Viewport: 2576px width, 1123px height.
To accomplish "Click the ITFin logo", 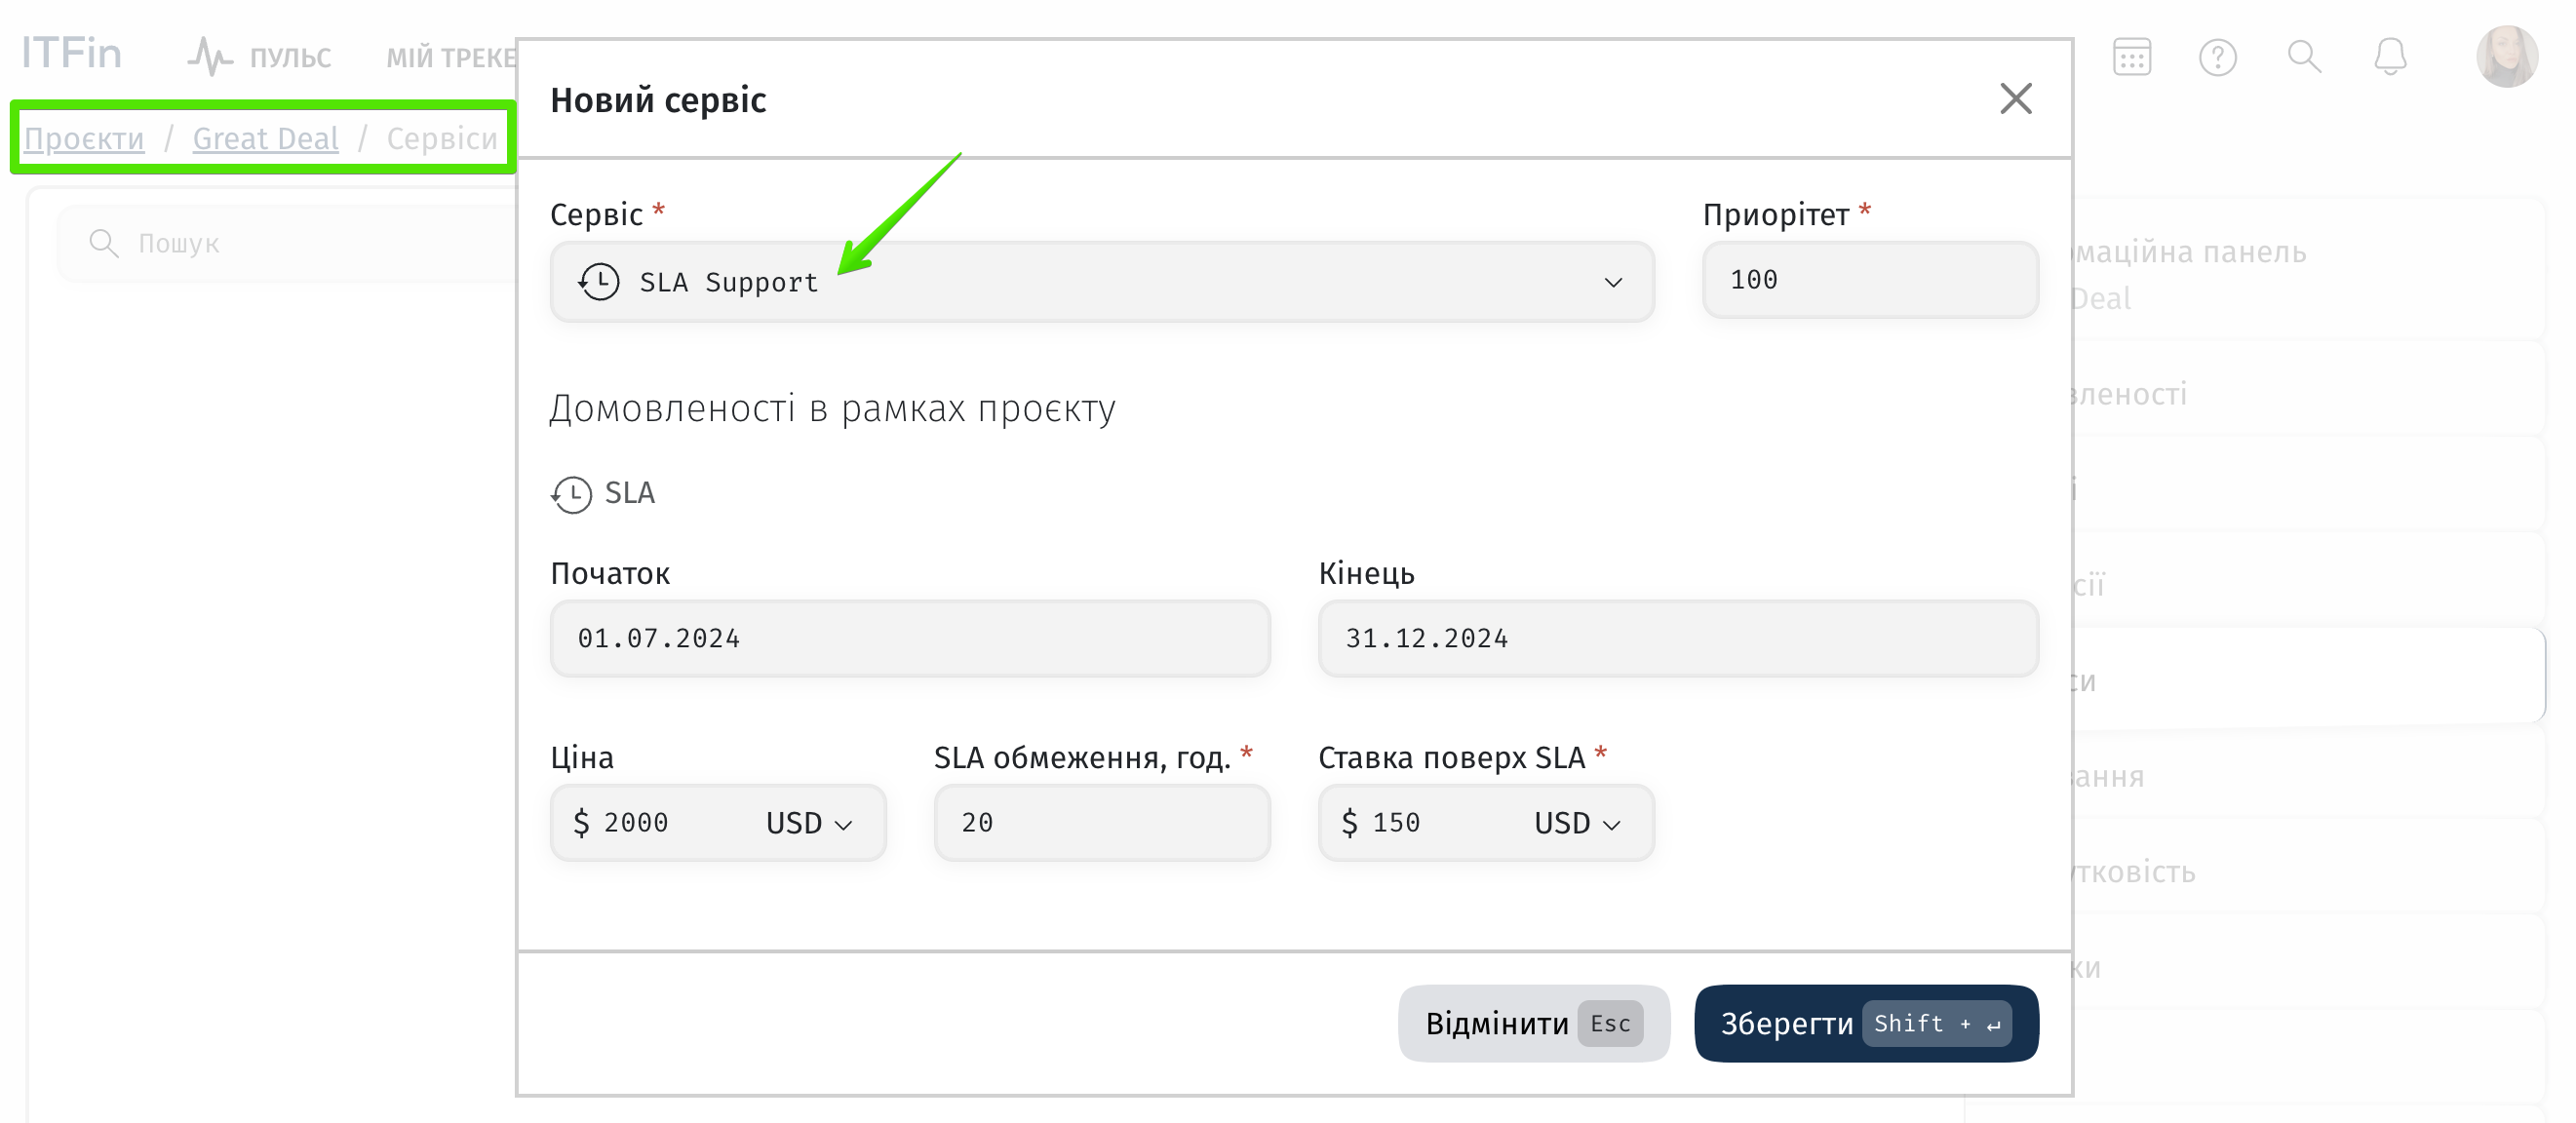I will click(x=71, y=53).
